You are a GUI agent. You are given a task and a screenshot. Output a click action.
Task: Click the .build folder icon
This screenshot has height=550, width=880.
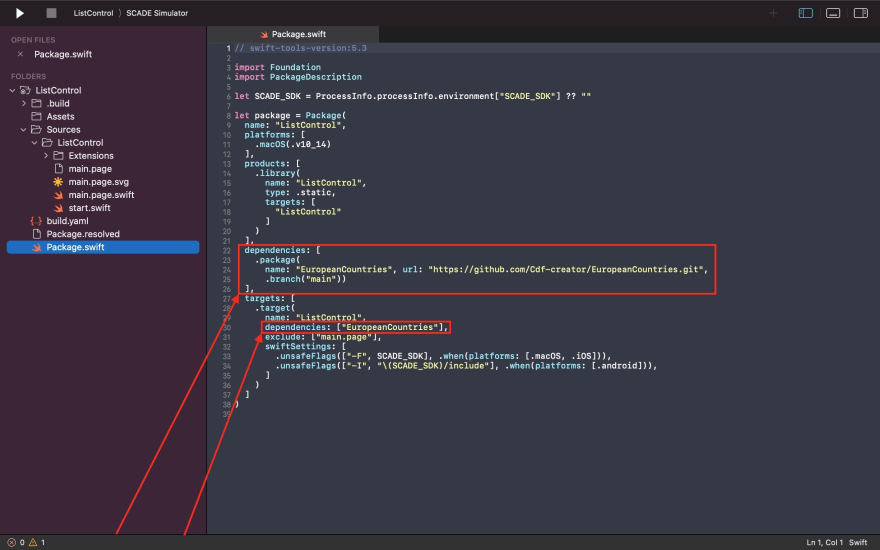click(x=36, y=103)
